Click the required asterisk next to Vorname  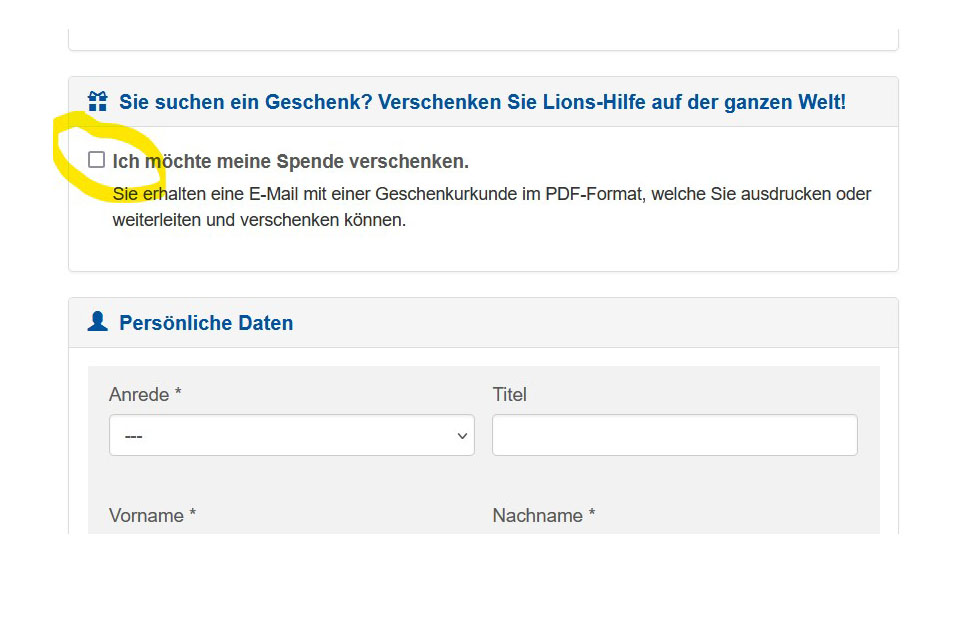(192, 512)
